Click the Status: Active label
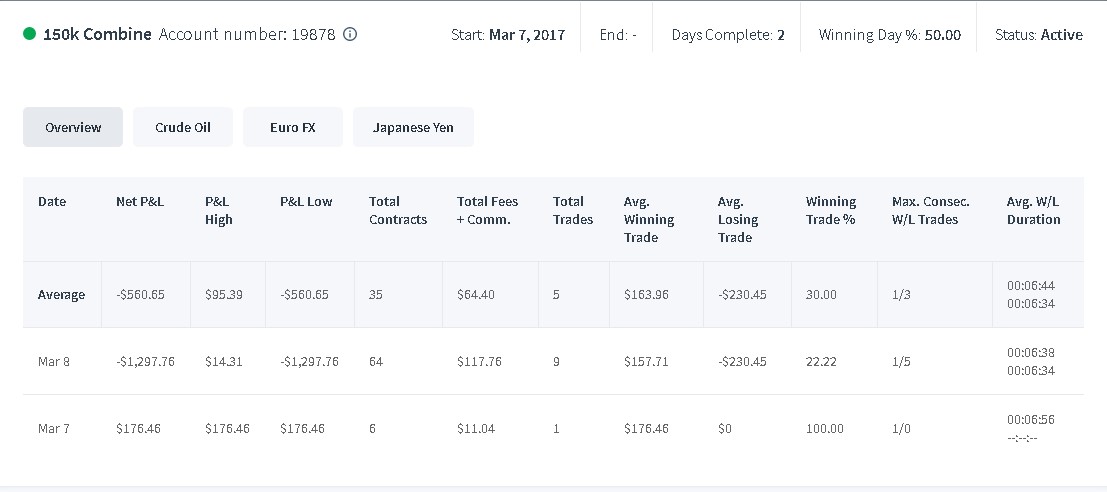The height and width of the screenshot is (492, 1107). pyautogui.click(x=1039, y=35)
